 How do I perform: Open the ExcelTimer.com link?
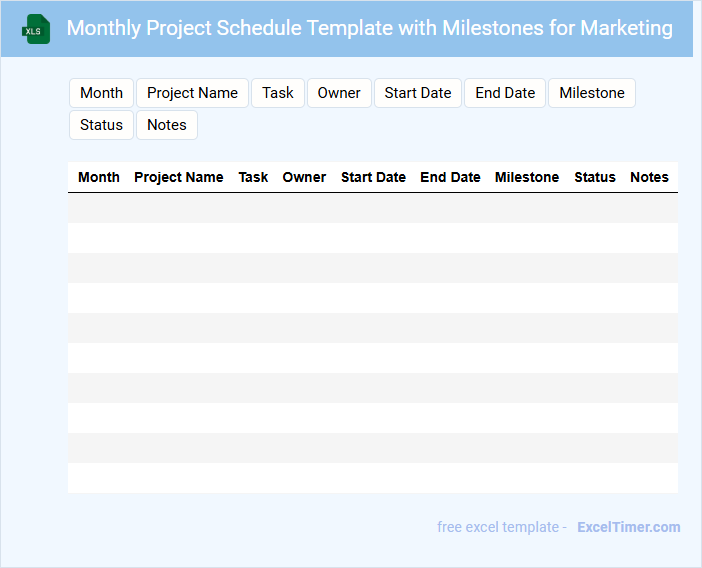tap(628, 527)
